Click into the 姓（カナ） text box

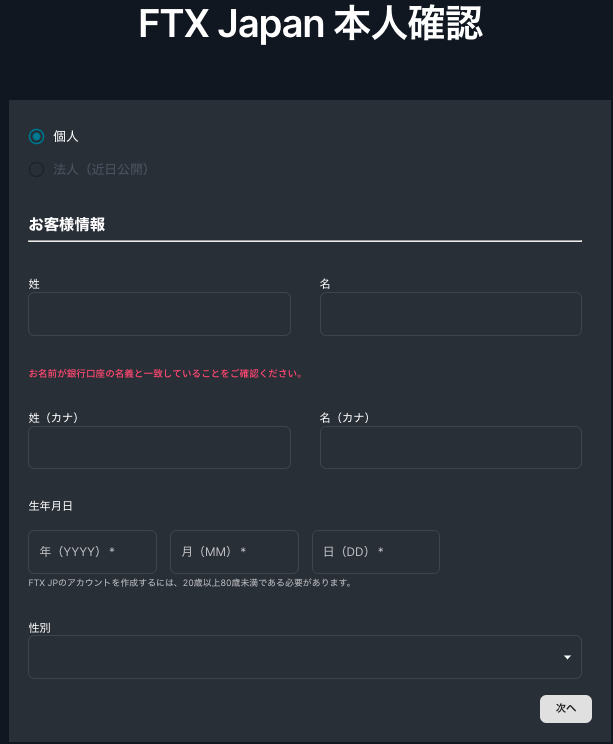pos(159,447)
